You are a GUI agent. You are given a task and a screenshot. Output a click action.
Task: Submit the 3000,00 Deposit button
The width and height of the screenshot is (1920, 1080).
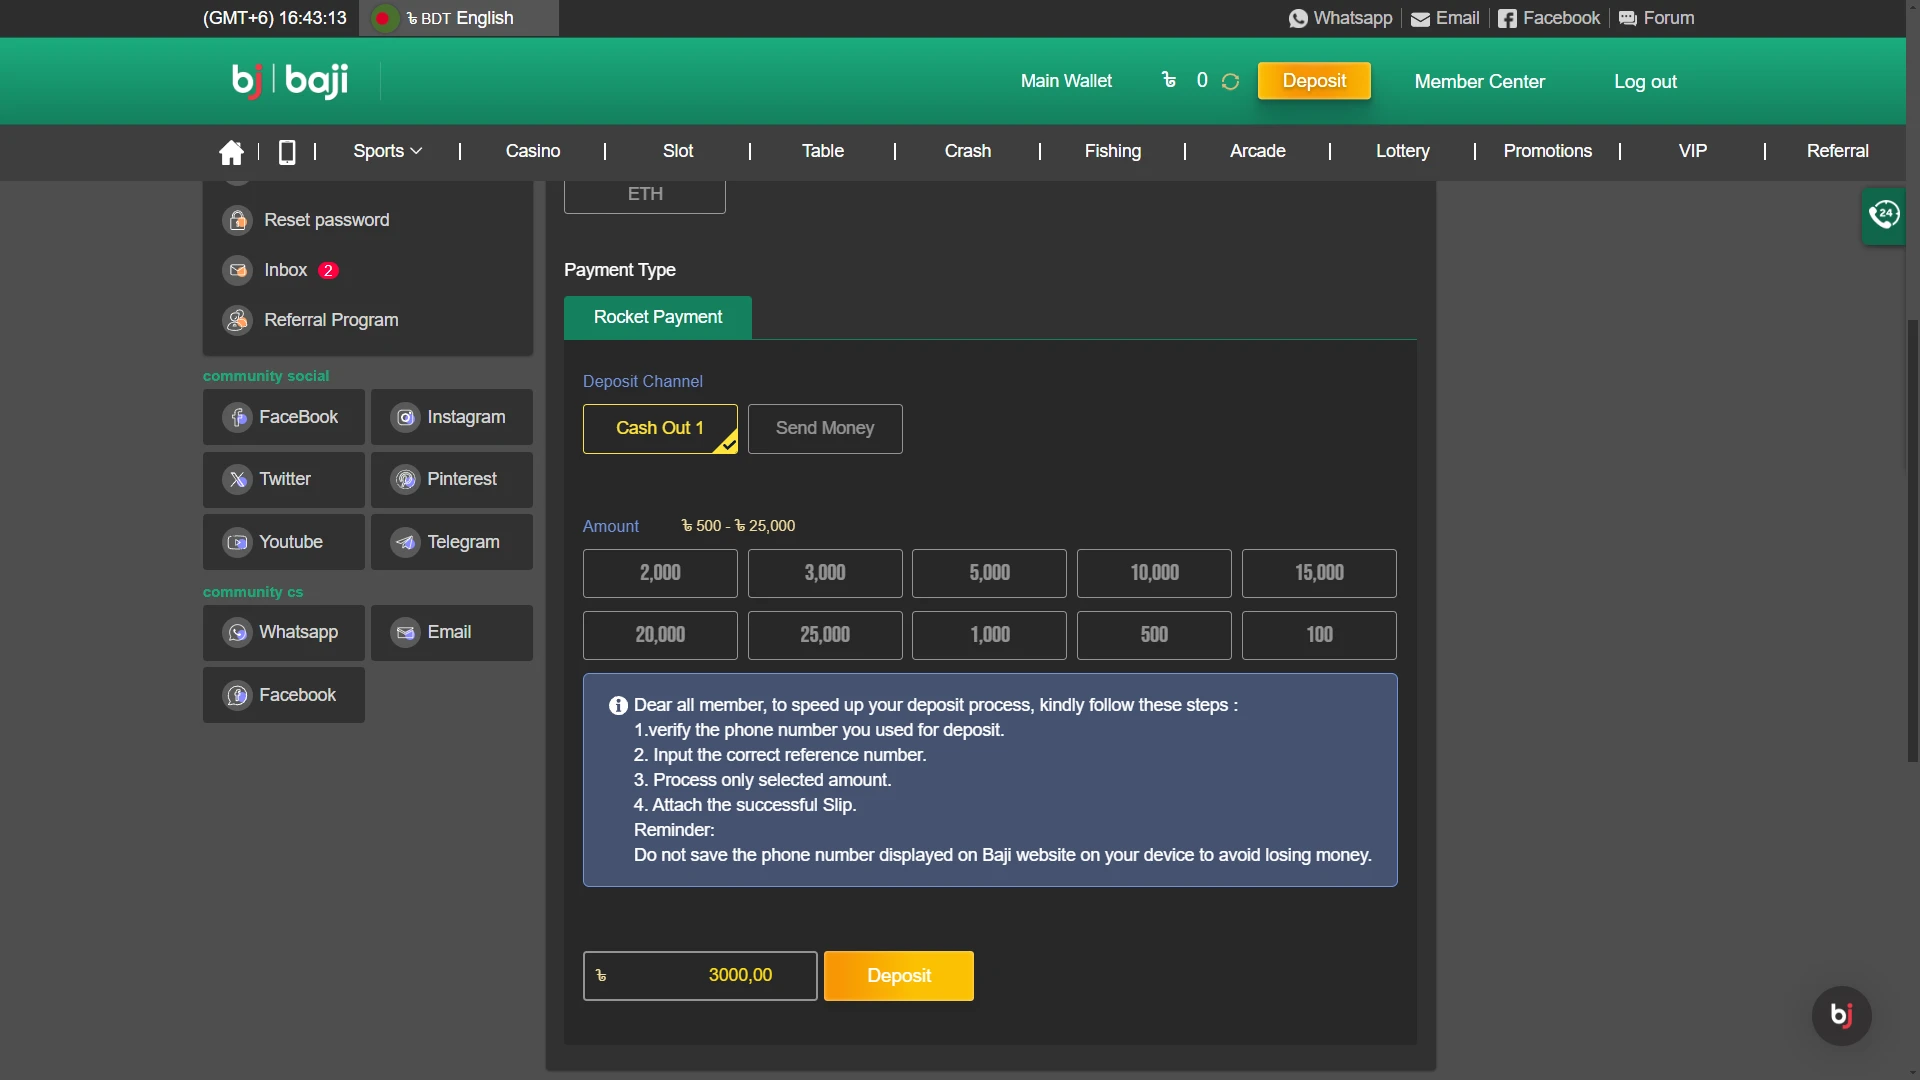tap(899, 976)
